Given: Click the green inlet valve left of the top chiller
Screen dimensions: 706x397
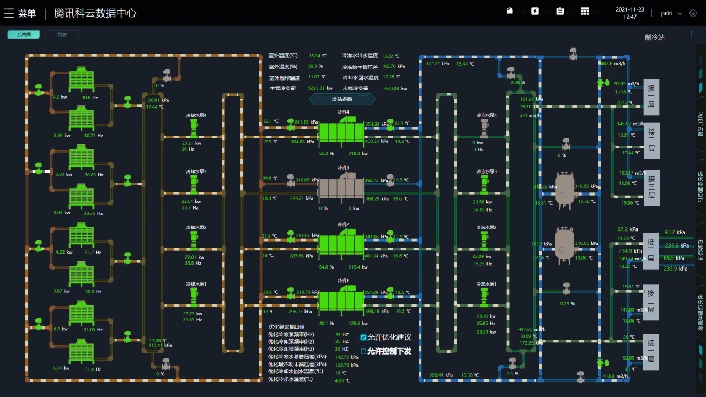Looking at the screenshot, I should tap(291, 124).
